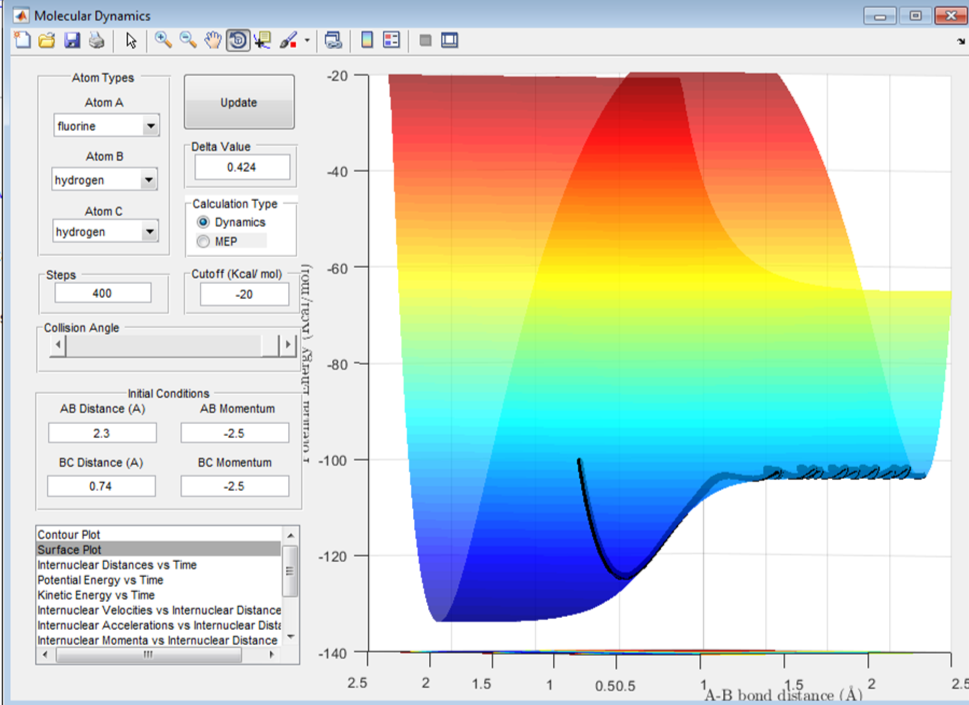Open the Atom B hydrogen dropdown
The height and width of the screenshot is (705, 969).
click(106, 181)
